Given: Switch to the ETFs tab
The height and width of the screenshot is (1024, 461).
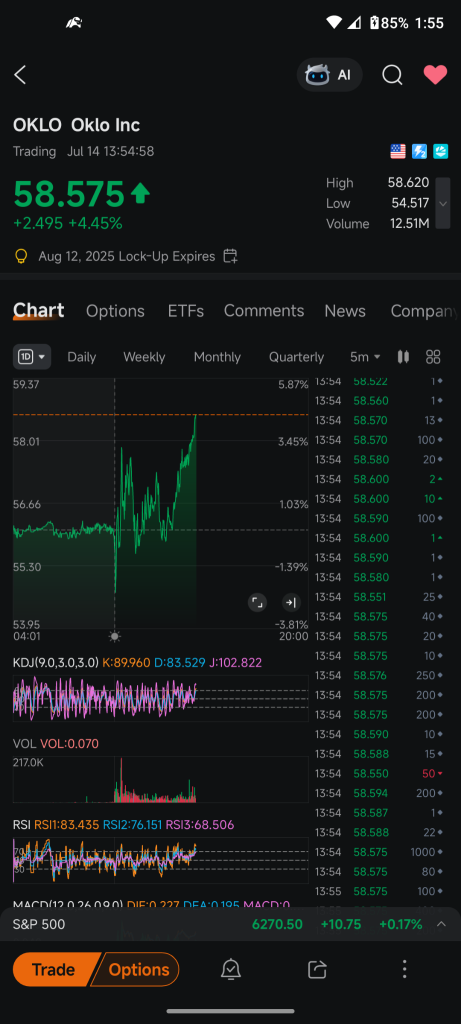Looking at the screenshot, I should (185, 311).
